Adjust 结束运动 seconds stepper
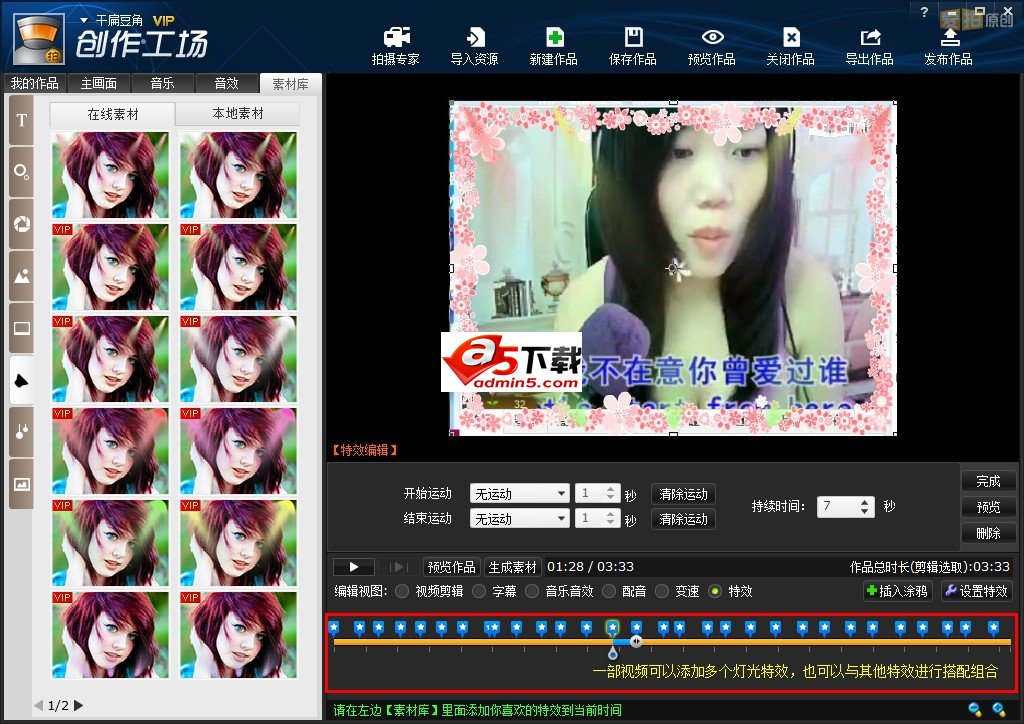 (x=610, y=518)
